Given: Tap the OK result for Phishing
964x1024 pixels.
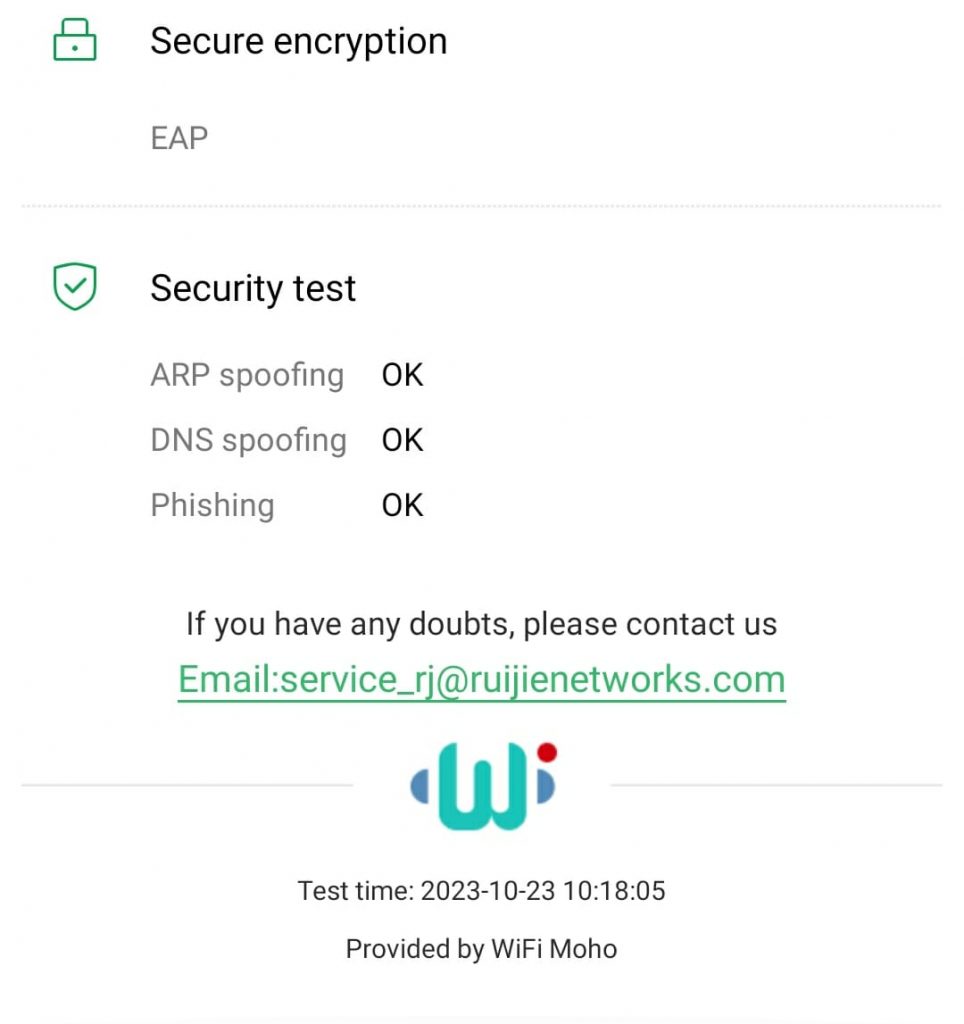Looking at the screenshot, I should tap(403, 506).
